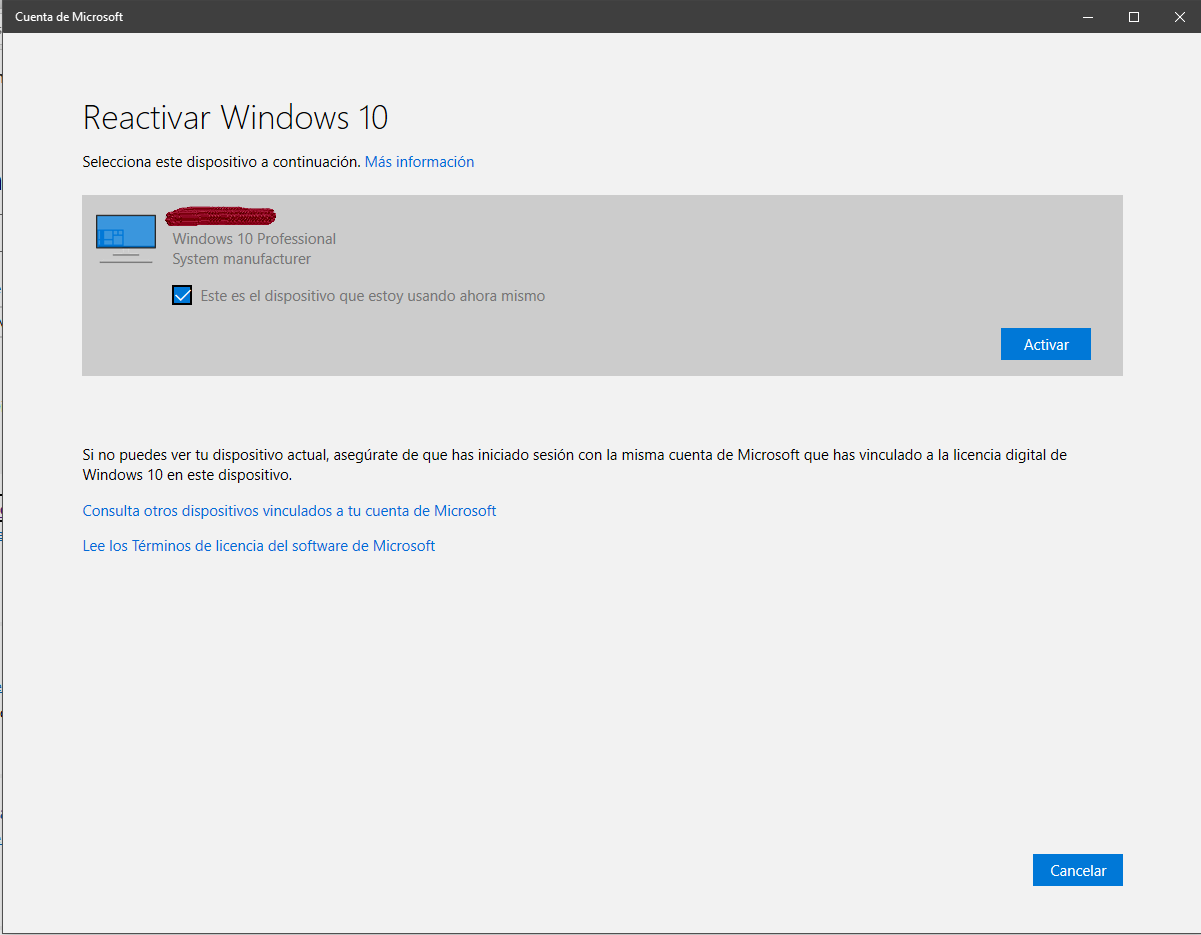1201x935 pixels.
Task: Select 'Selecciona este dispositivo a continuación' text
Action: coord(221,161)
